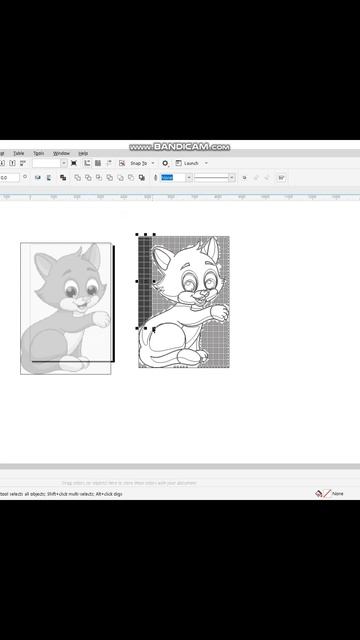Click the gray cat picture
This screenshot has height=640, width=360.
pos(66,309)
